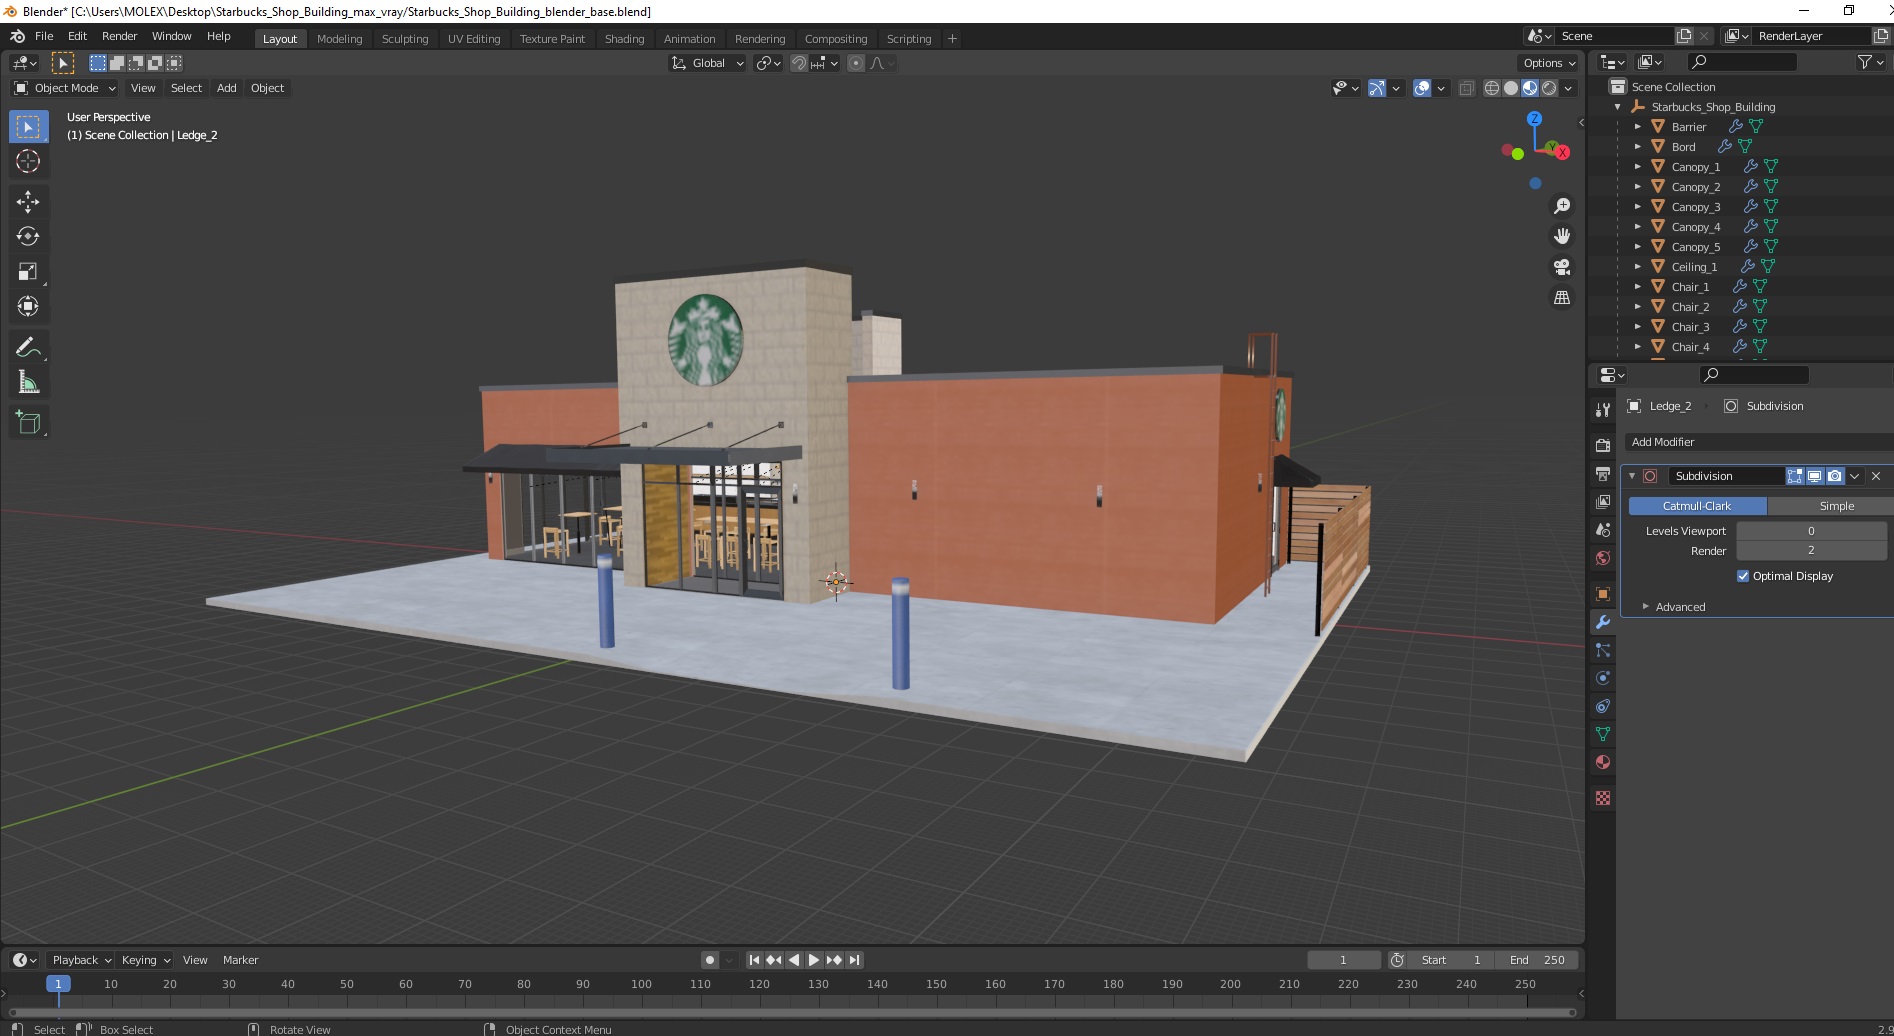Switch to the Modeling workspace tab
1894x1036 pixels.
click(x=339, y=39)
